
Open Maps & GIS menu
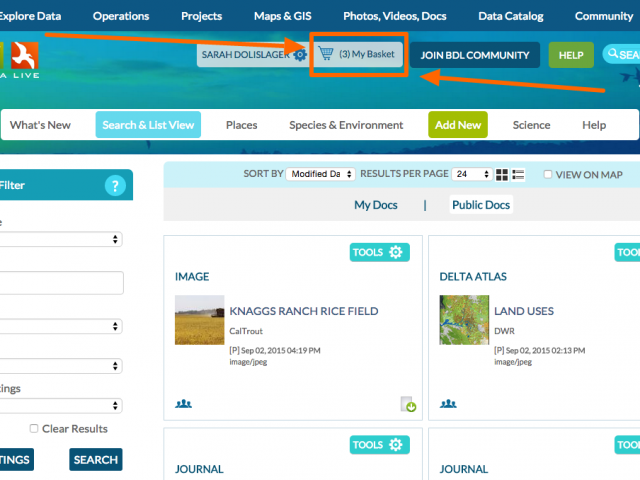(282, 16)
